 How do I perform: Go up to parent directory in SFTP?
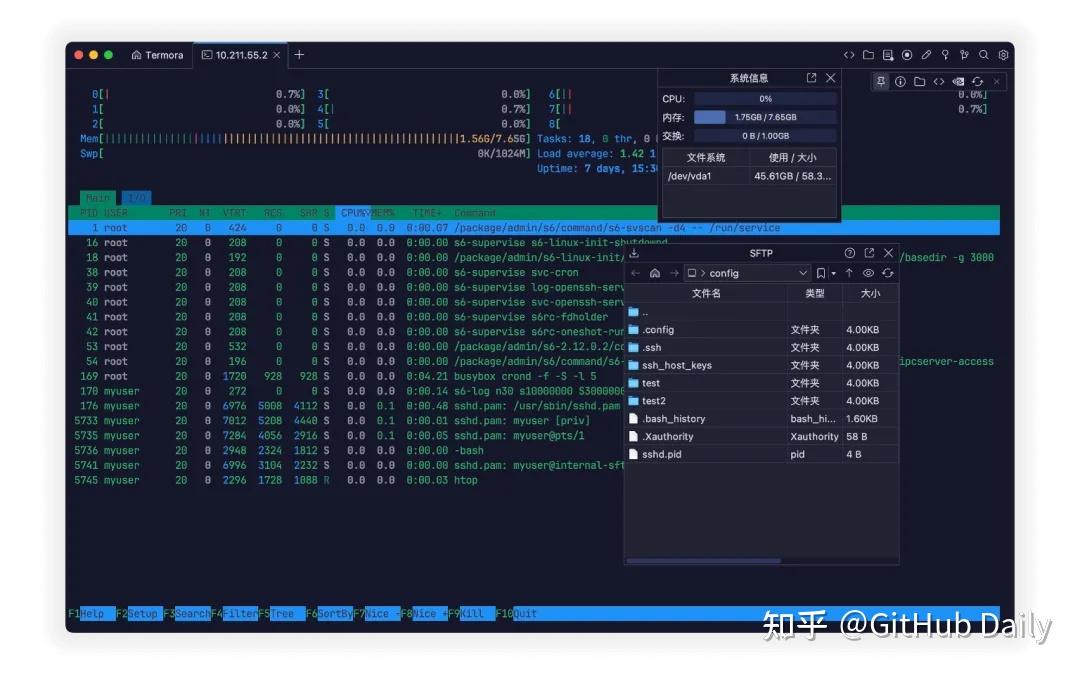(849, 273)
